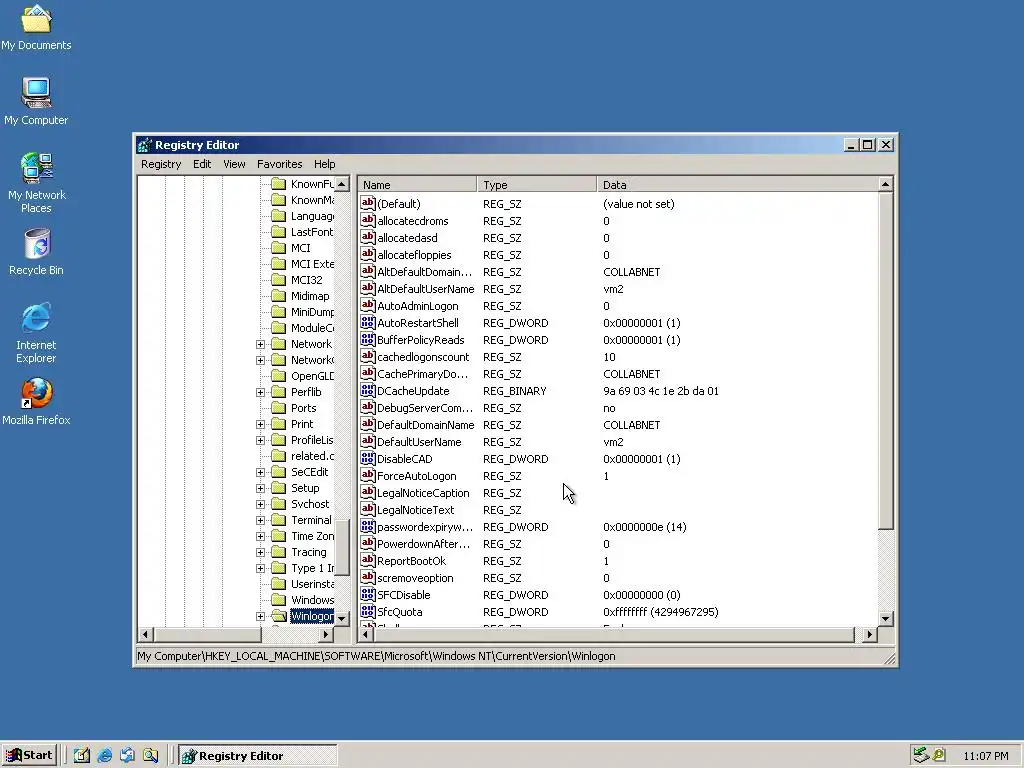Screen dimensions: 1024x768
Task: Expand the Svchost key in tree
Action: 261,504
